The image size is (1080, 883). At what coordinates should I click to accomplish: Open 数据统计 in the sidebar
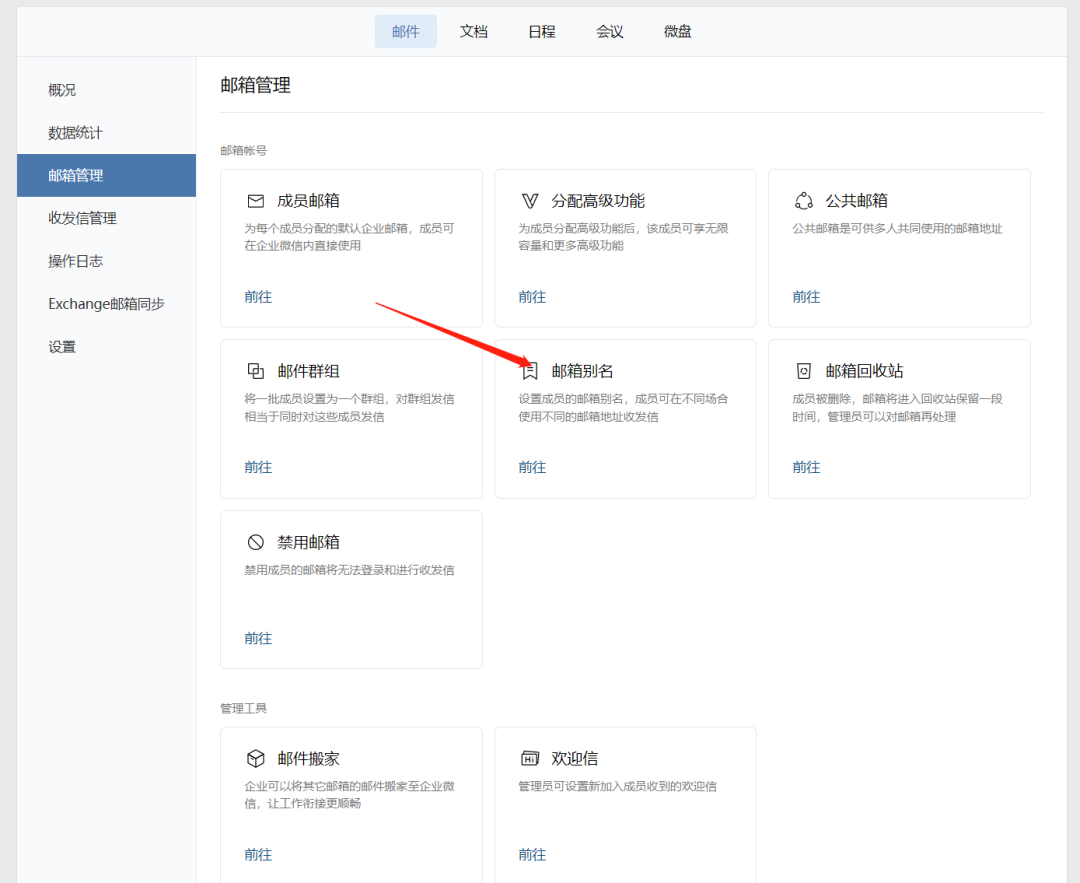click(x=75, y=133)
